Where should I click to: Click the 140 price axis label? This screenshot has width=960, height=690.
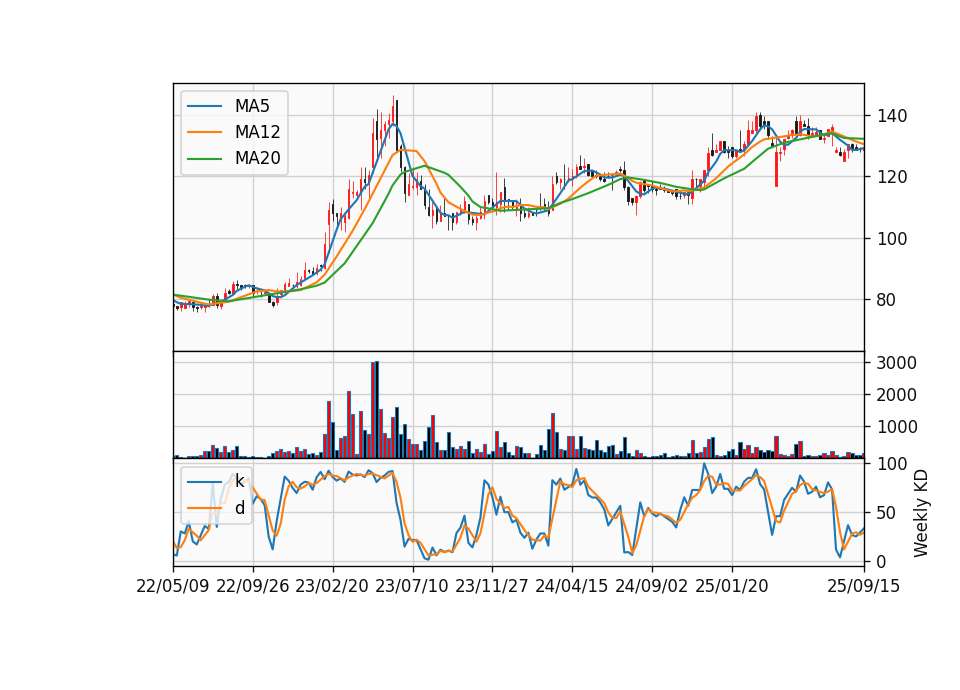click(x=891, y=116)
